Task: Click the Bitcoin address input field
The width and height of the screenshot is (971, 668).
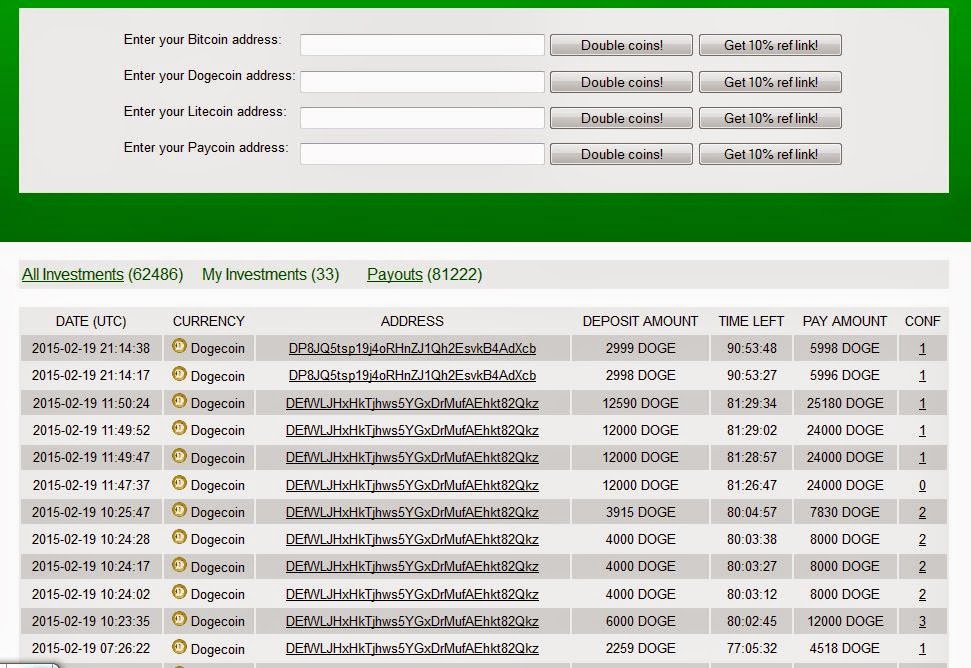Action: 422,45
